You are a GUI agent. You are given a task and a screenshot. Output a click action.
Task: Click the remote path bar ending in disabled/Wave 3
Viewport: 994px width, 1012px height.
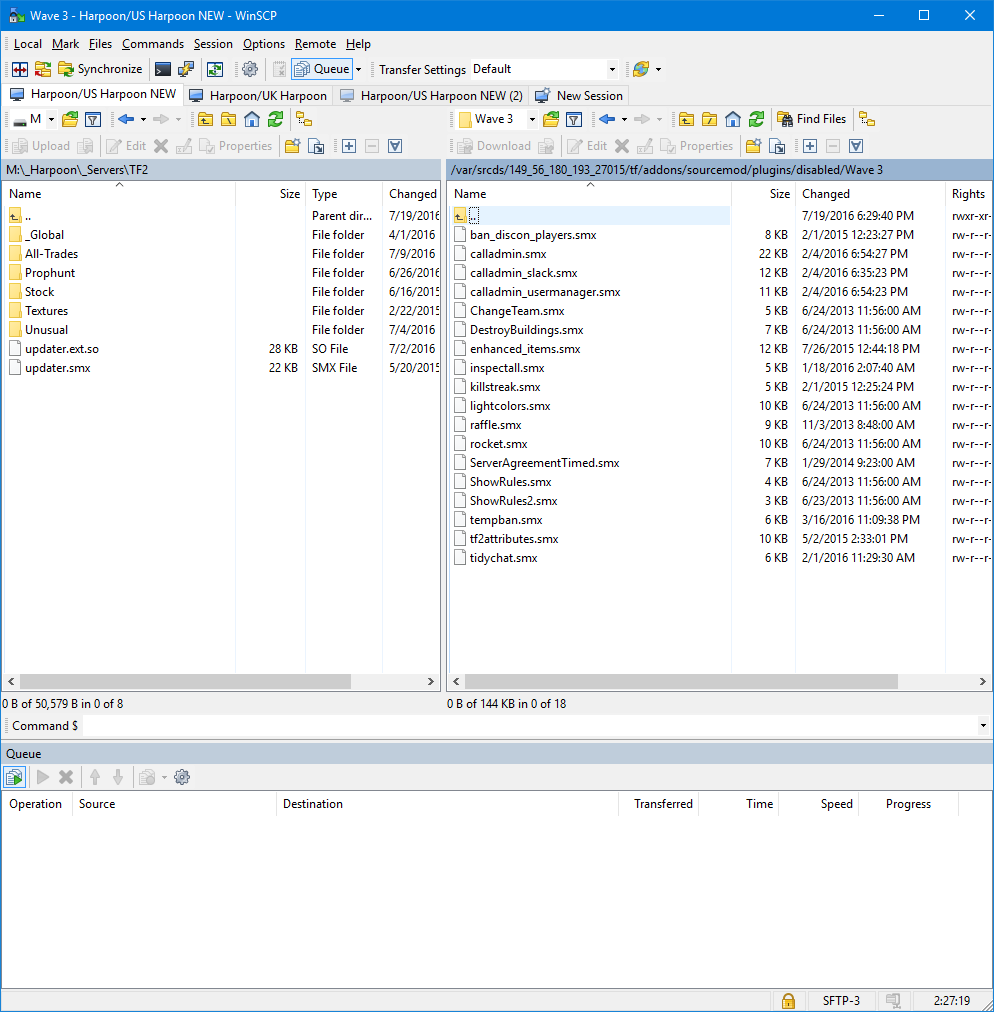coord(719,170)
